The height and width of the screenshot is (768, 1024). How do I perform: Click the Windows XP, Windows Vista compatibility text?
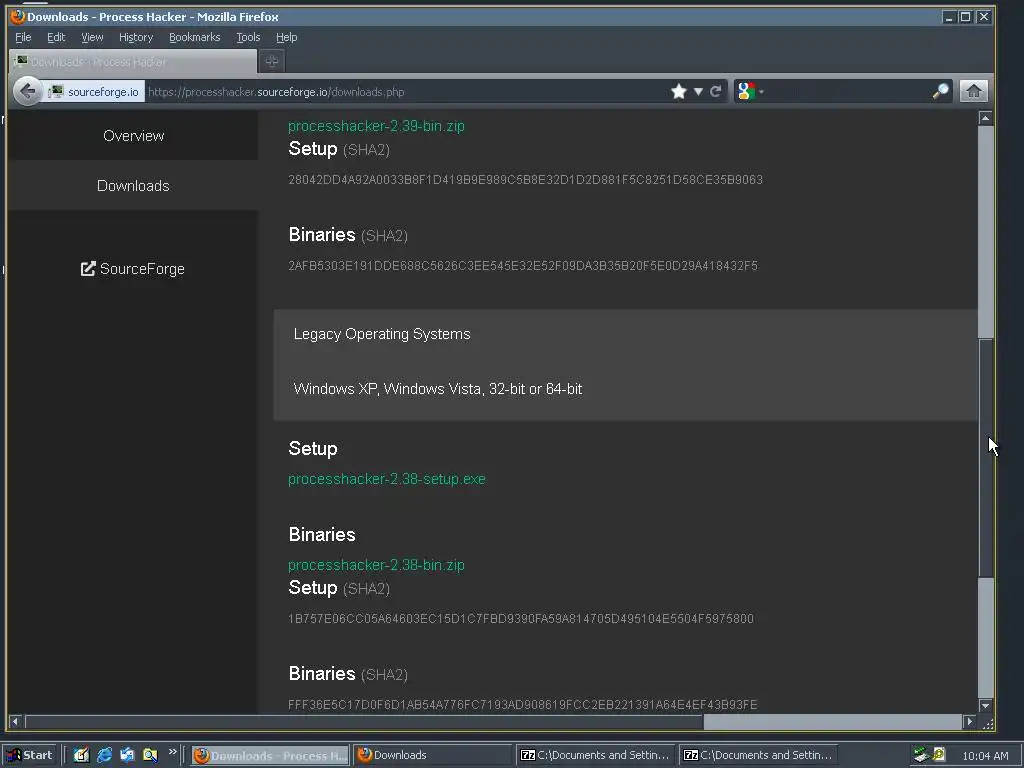pyautogui.click(x=438, y=389)
